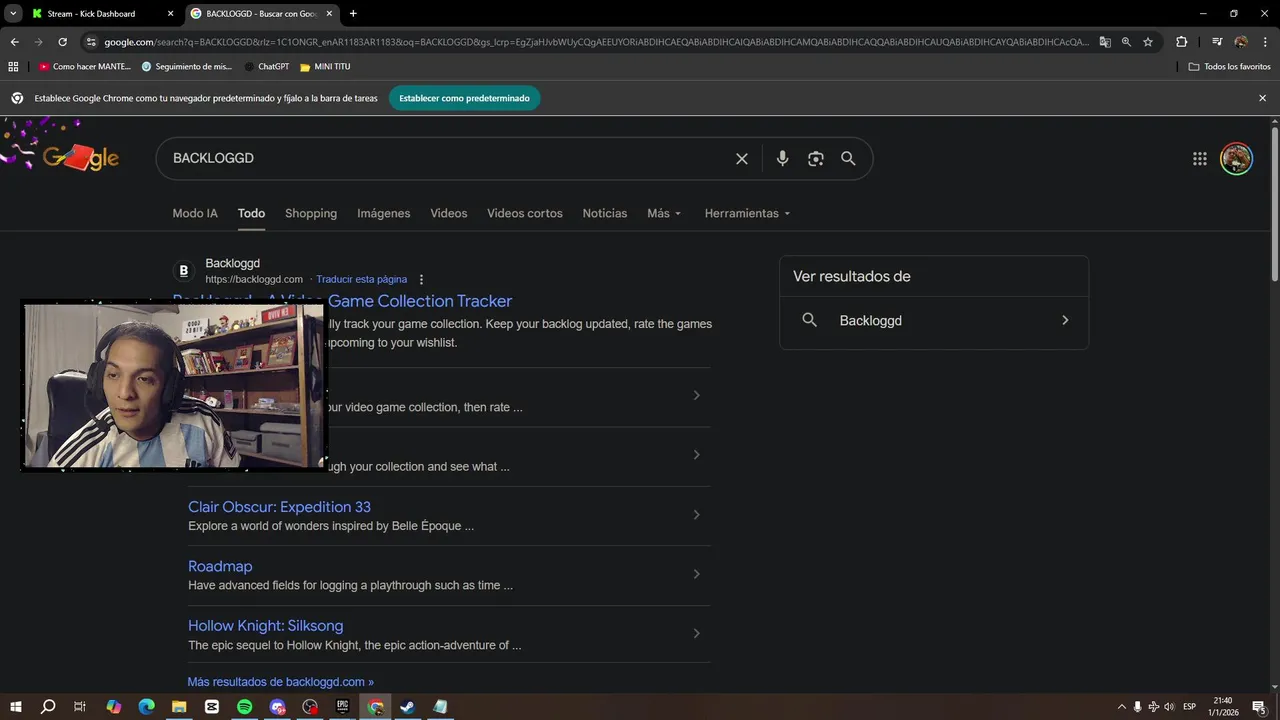
Task: Open the Chrome three-dot menu
Action: click(x=1264, y=42)
